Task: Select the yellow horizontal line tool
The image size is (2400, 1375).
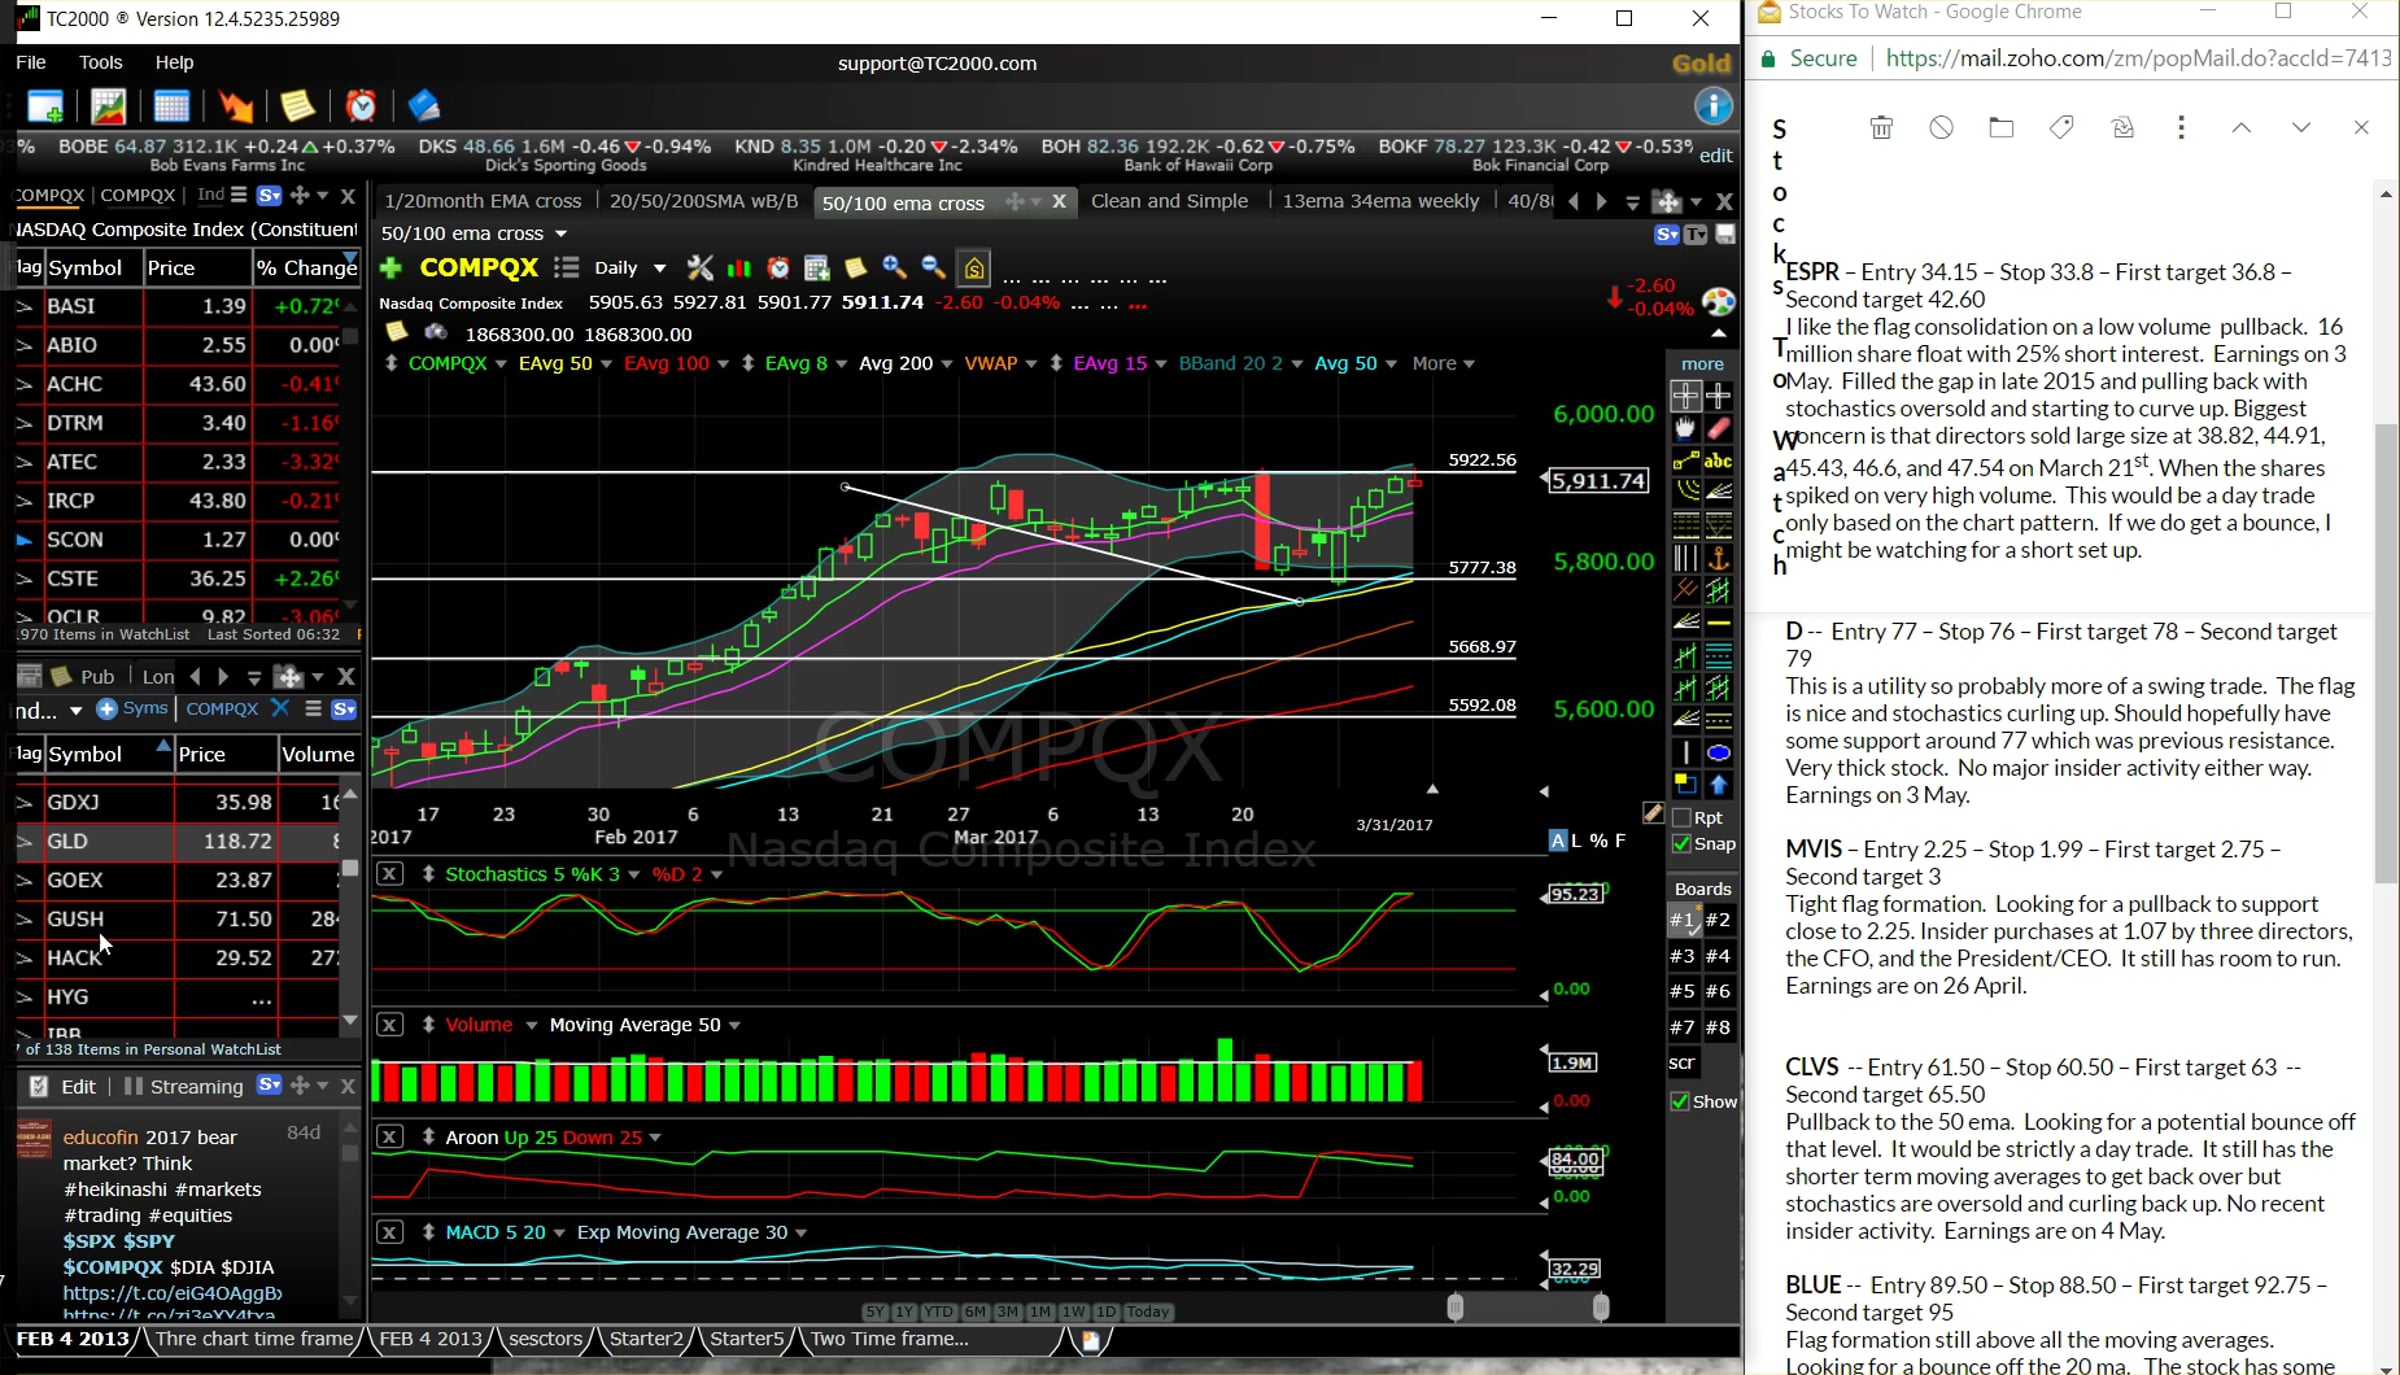Action: point(1719,623)
